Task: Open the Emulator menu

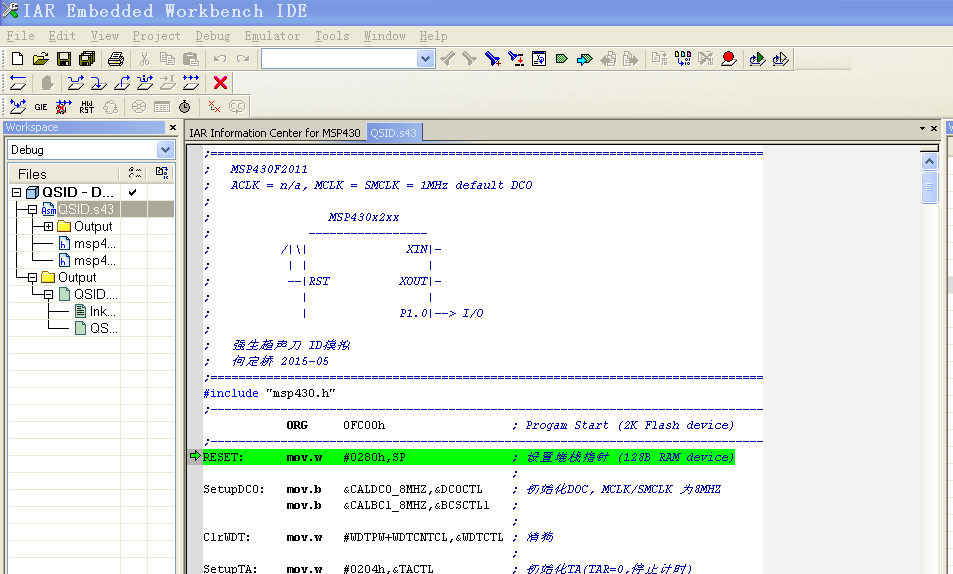Action: click(272, 36)
